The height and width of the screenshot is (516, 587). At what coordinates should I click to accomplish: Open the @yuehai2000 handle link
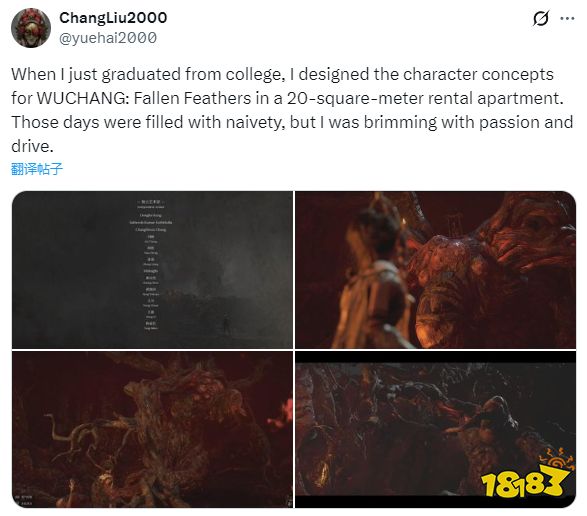point(108,38)
